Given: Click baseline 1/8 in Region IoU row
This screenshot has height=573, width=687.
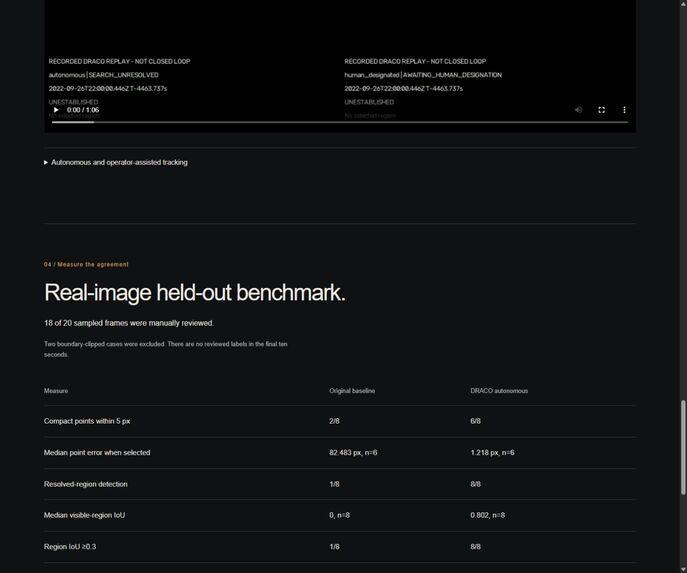Looking at the screenshot, I should click(x=334, y=547).
